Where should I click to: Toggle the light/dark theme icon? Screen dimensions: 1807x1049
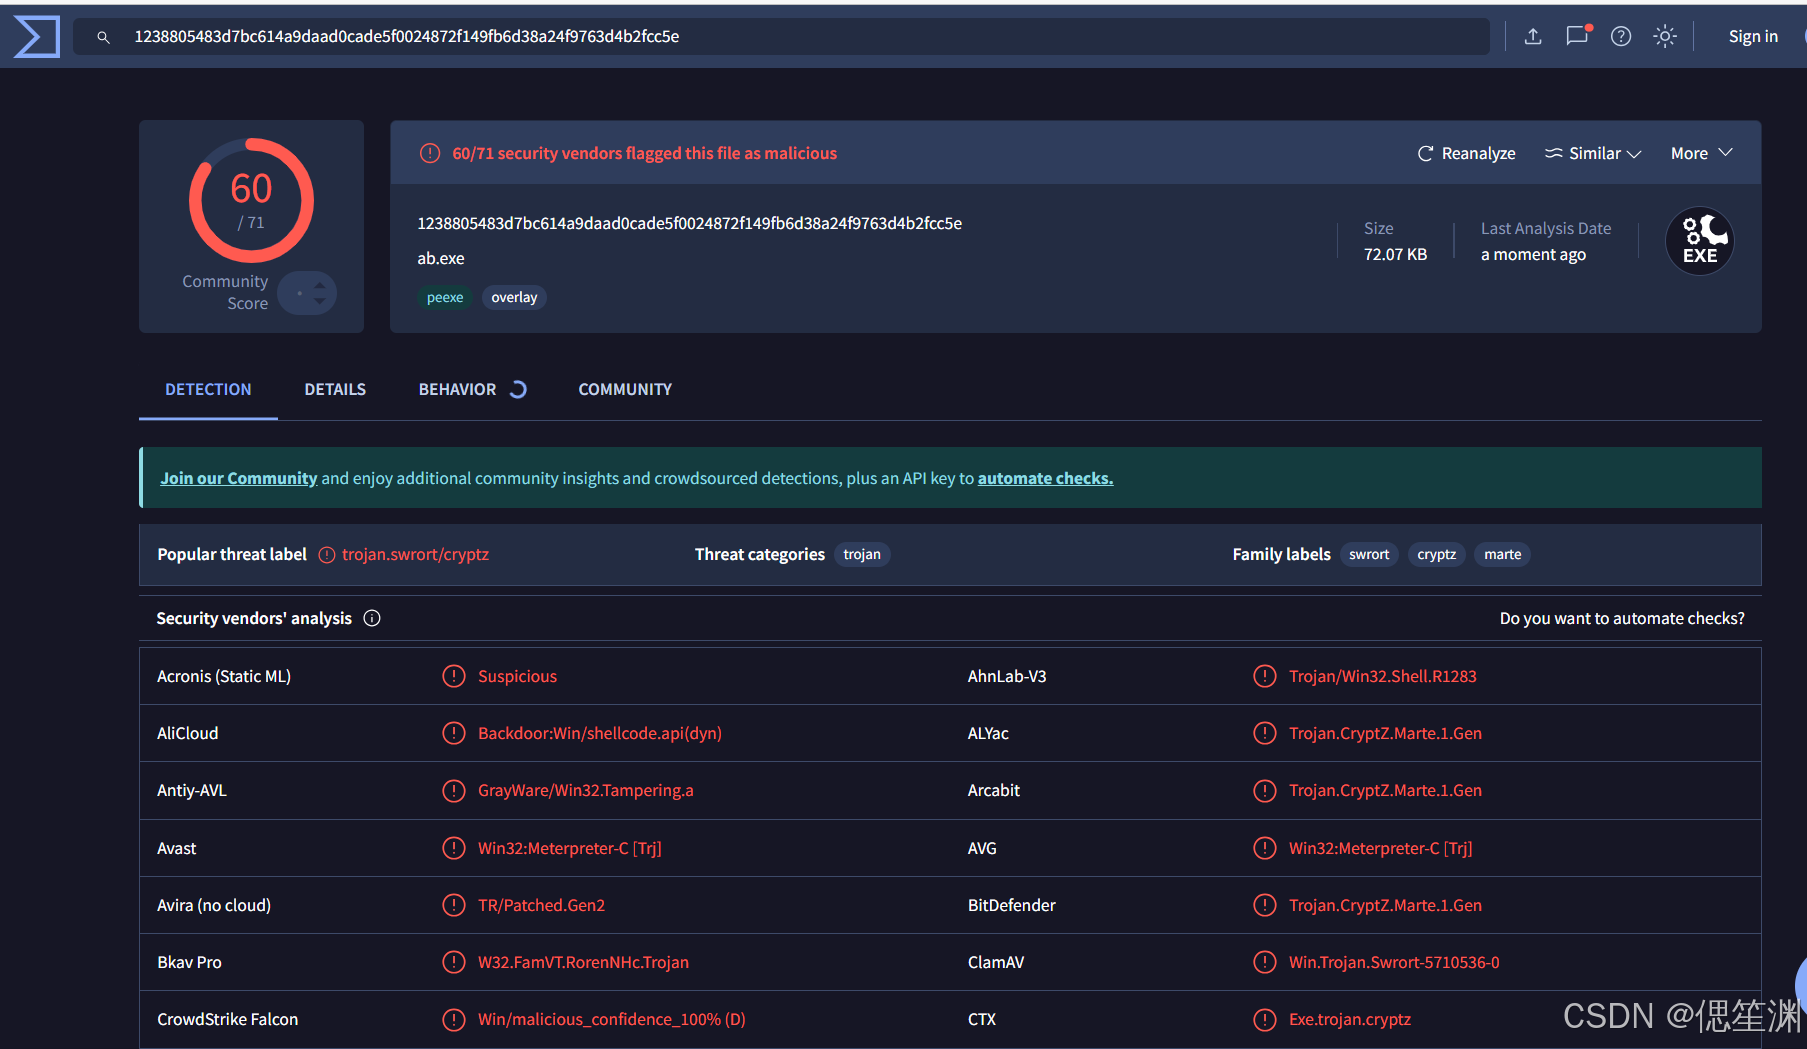tap(1665, 36)
